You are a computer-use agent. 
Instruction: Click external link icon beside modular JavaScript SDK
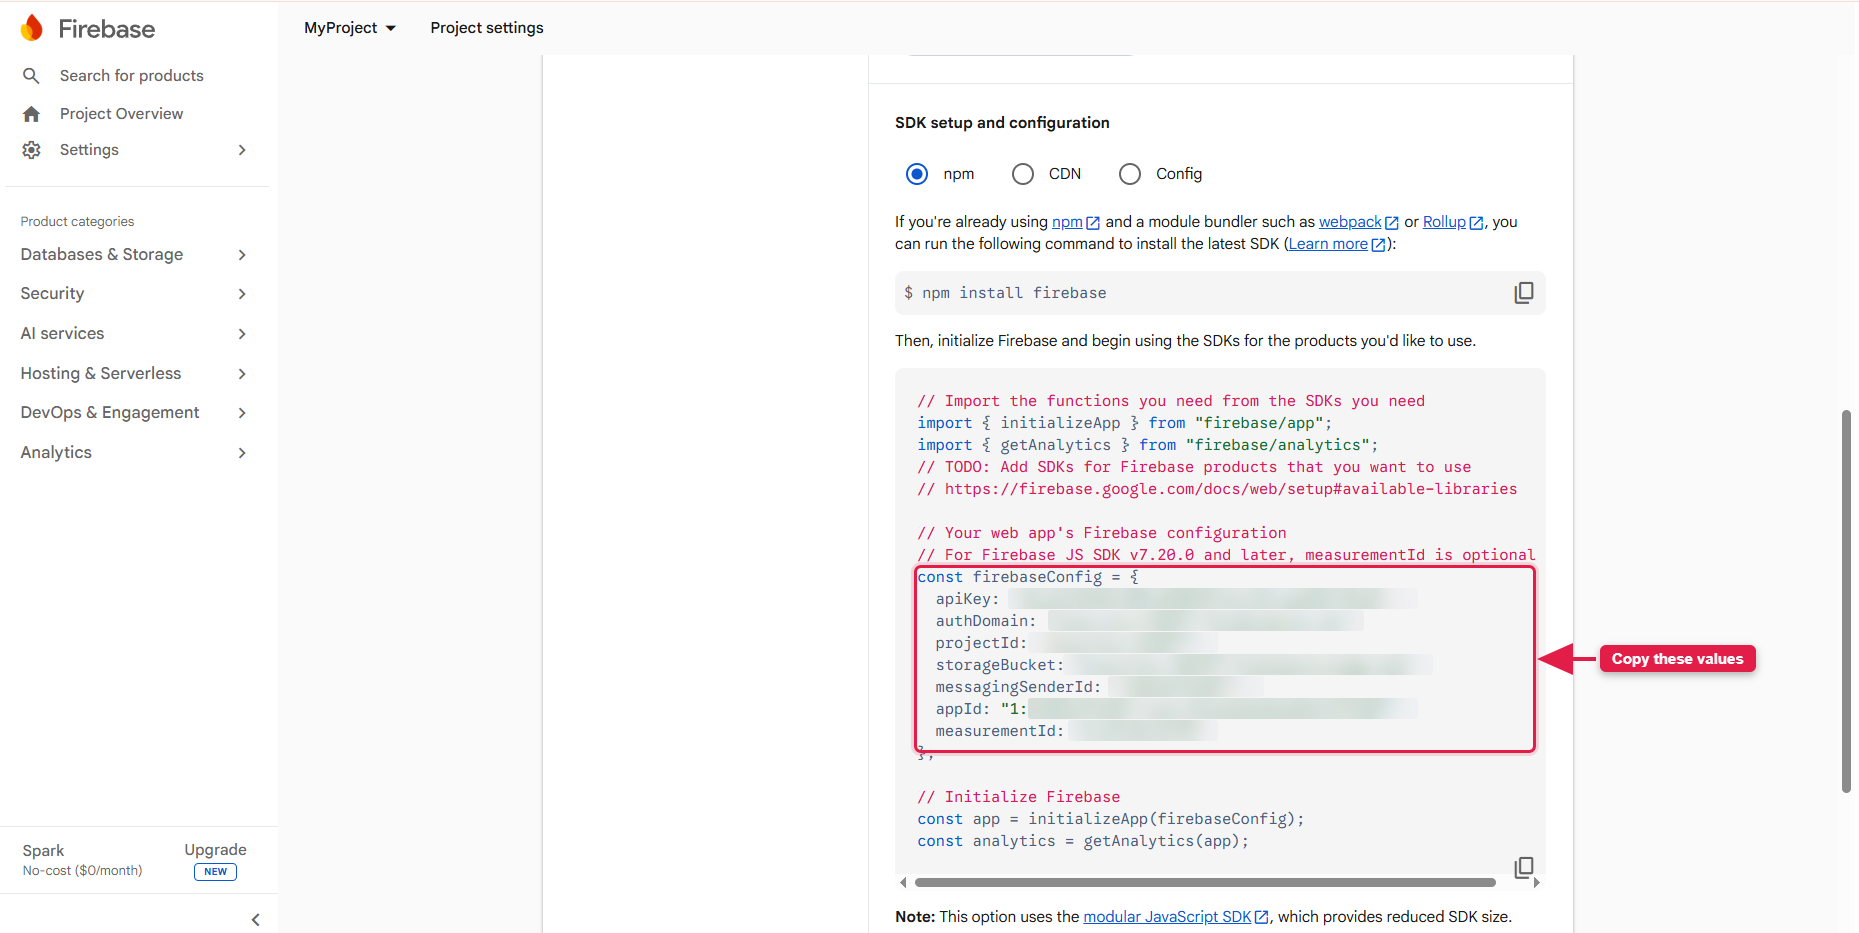pyautogui.click(x=1262, y=917)
